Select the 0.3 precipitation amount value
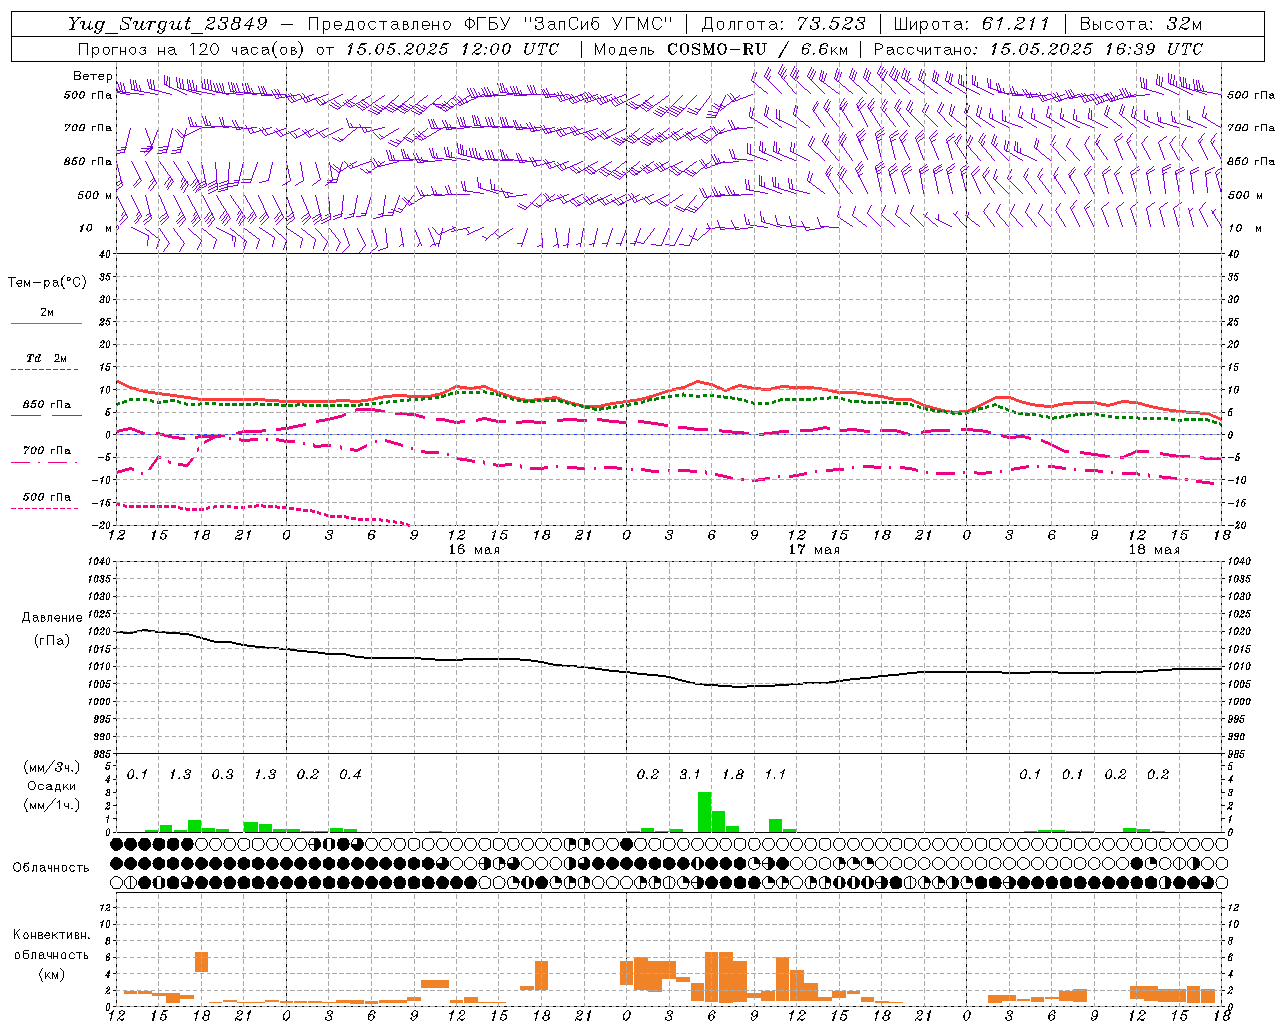The width and height of the screenshot is (1280, 1024). point(222,775)
